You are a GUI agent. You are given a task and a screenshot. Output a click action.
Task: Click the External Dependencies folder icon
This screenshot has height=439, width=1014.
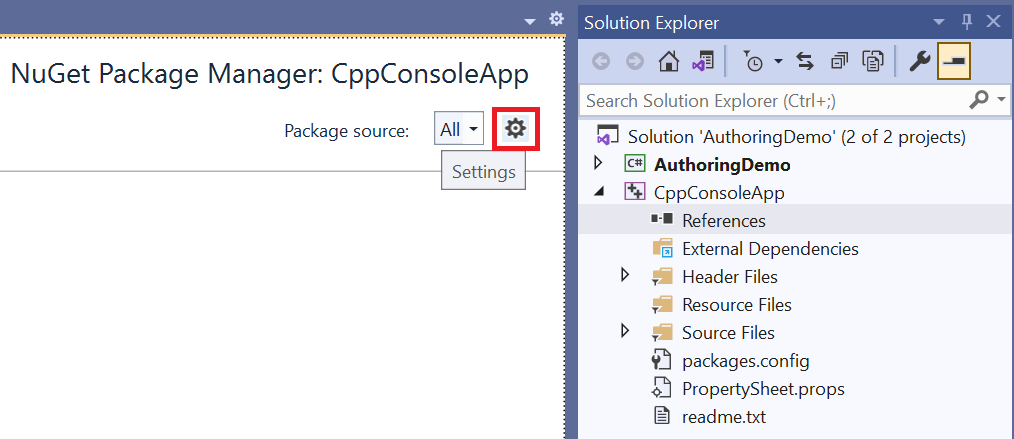tap(662, 248)
